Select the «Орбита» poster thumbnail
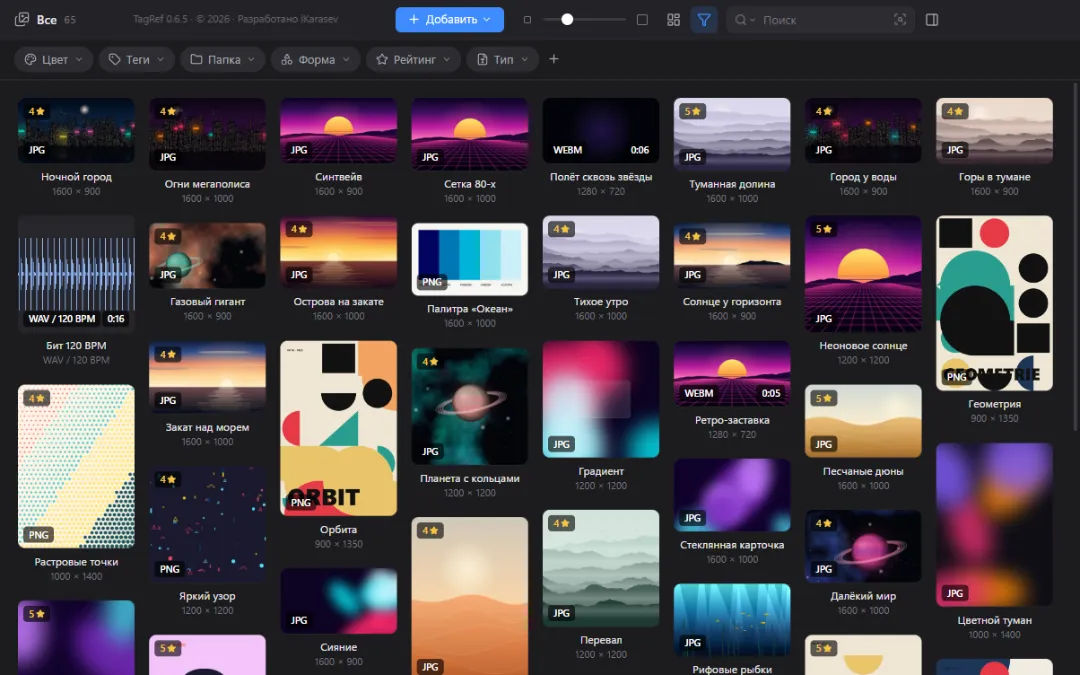Screen dimensions: 1080x675 tap(339, 428)
